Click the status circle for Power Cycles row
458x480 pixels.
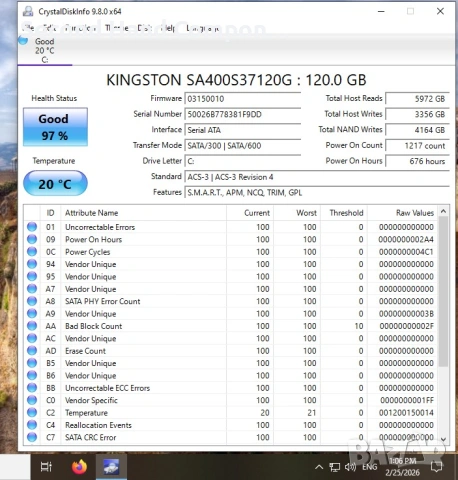[x=32, y=252]
